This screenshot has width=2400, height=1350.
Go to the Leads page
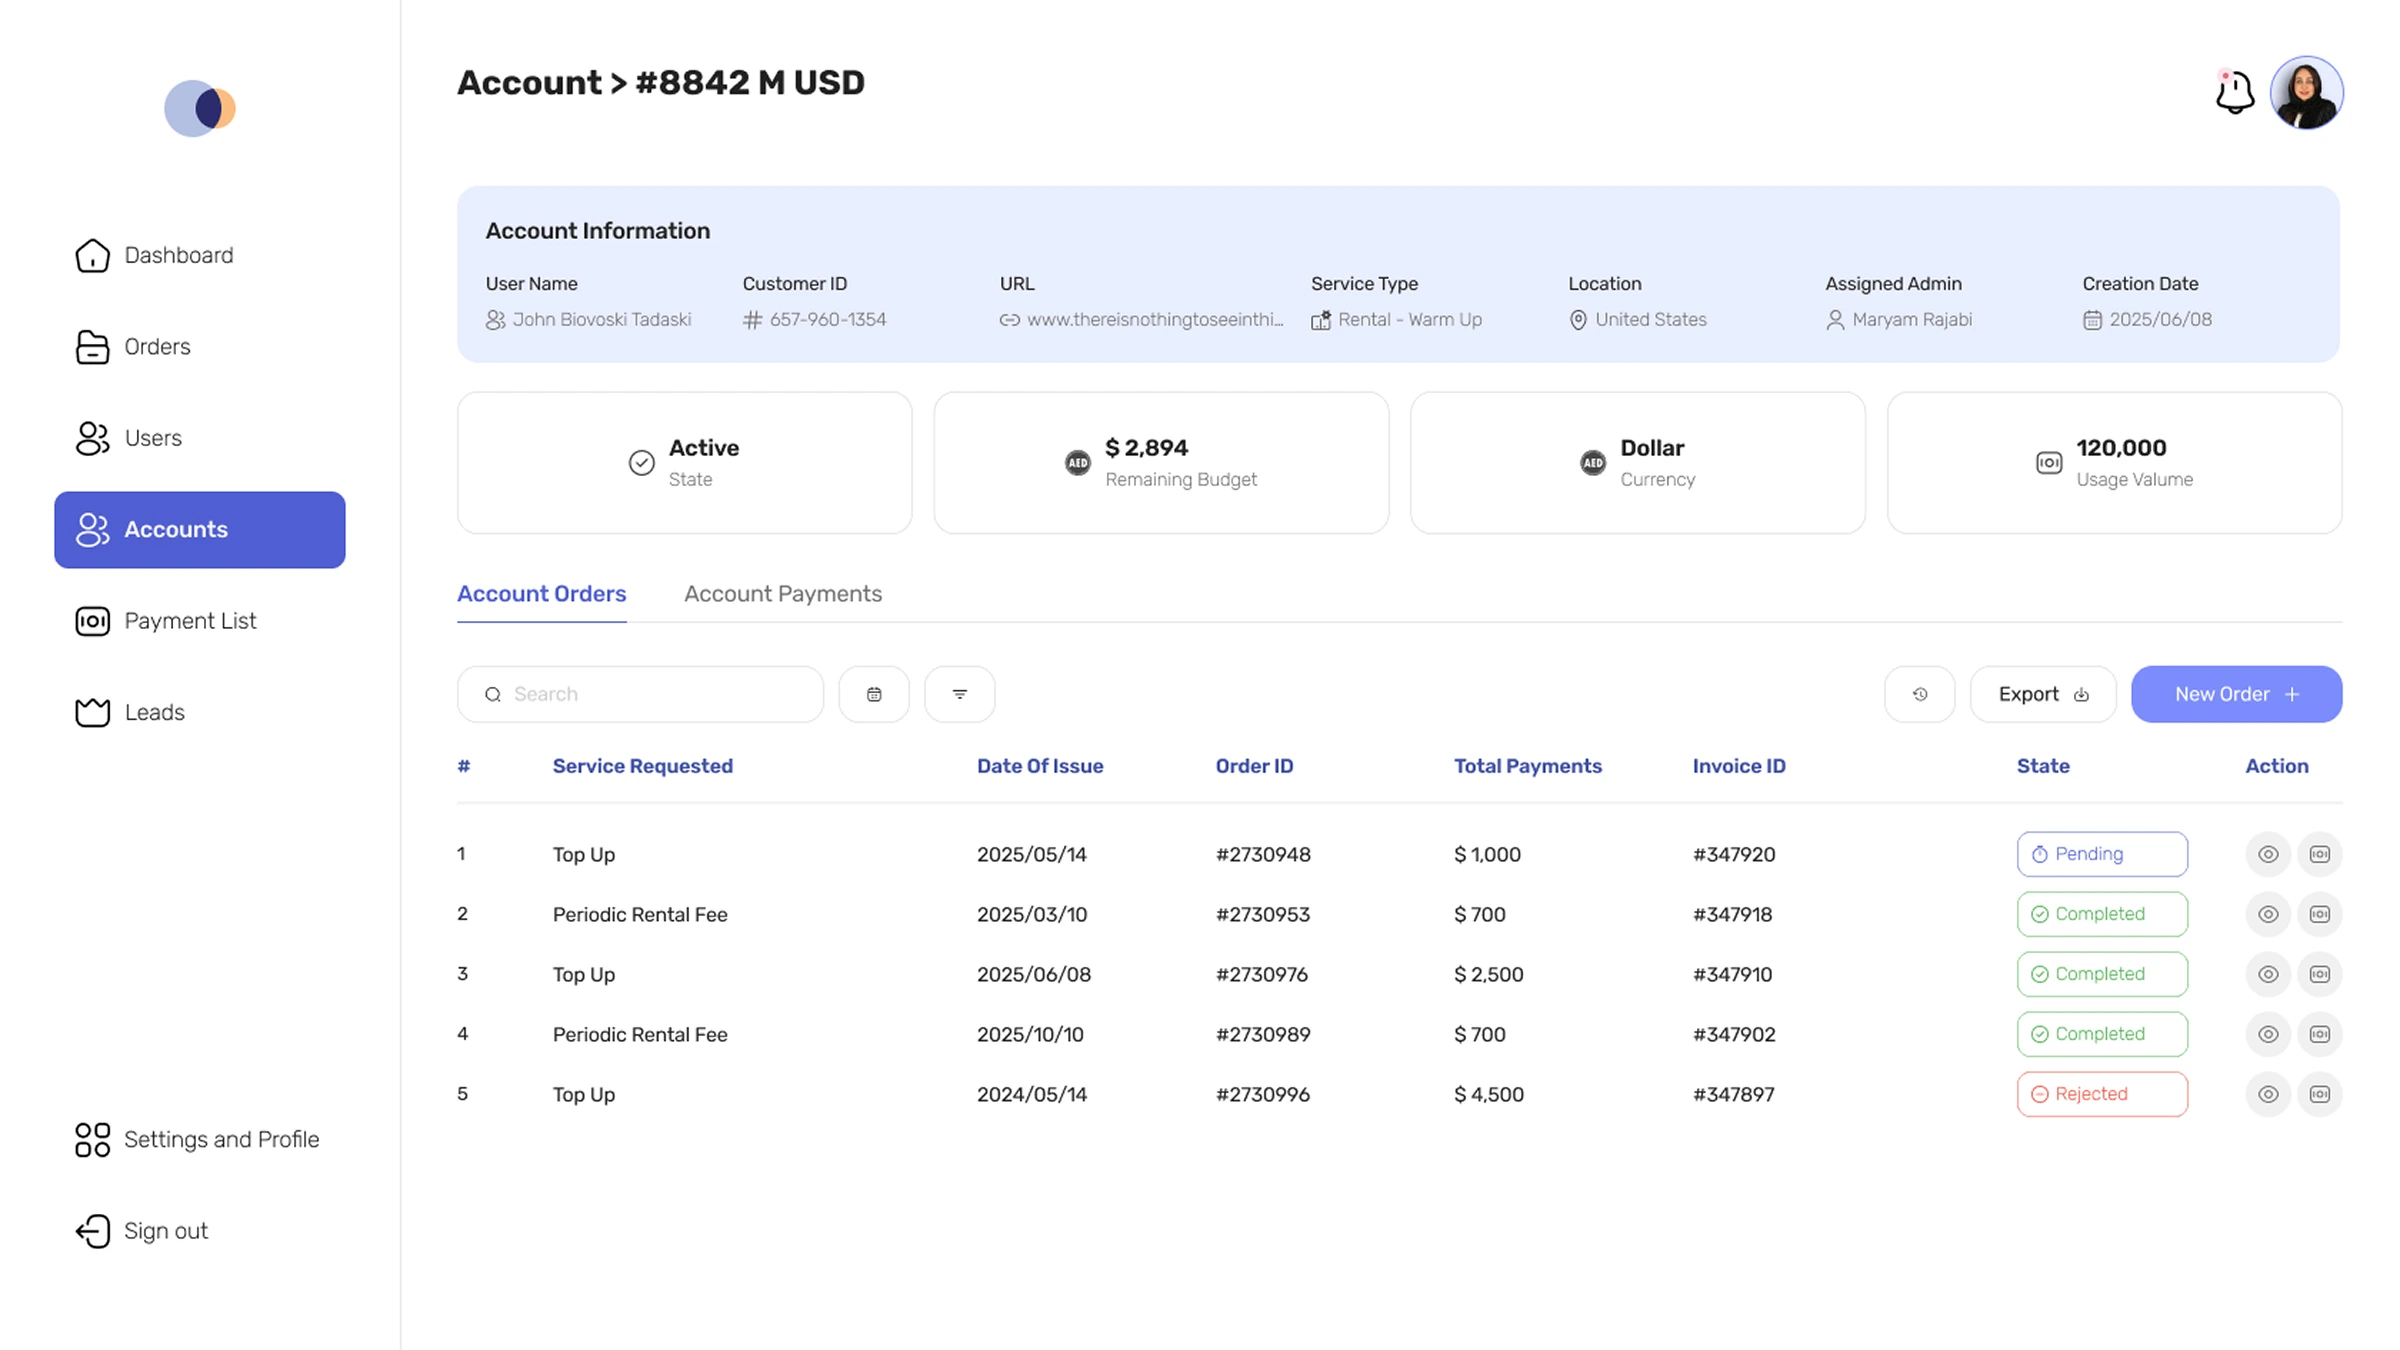click(x=130, y=712)
